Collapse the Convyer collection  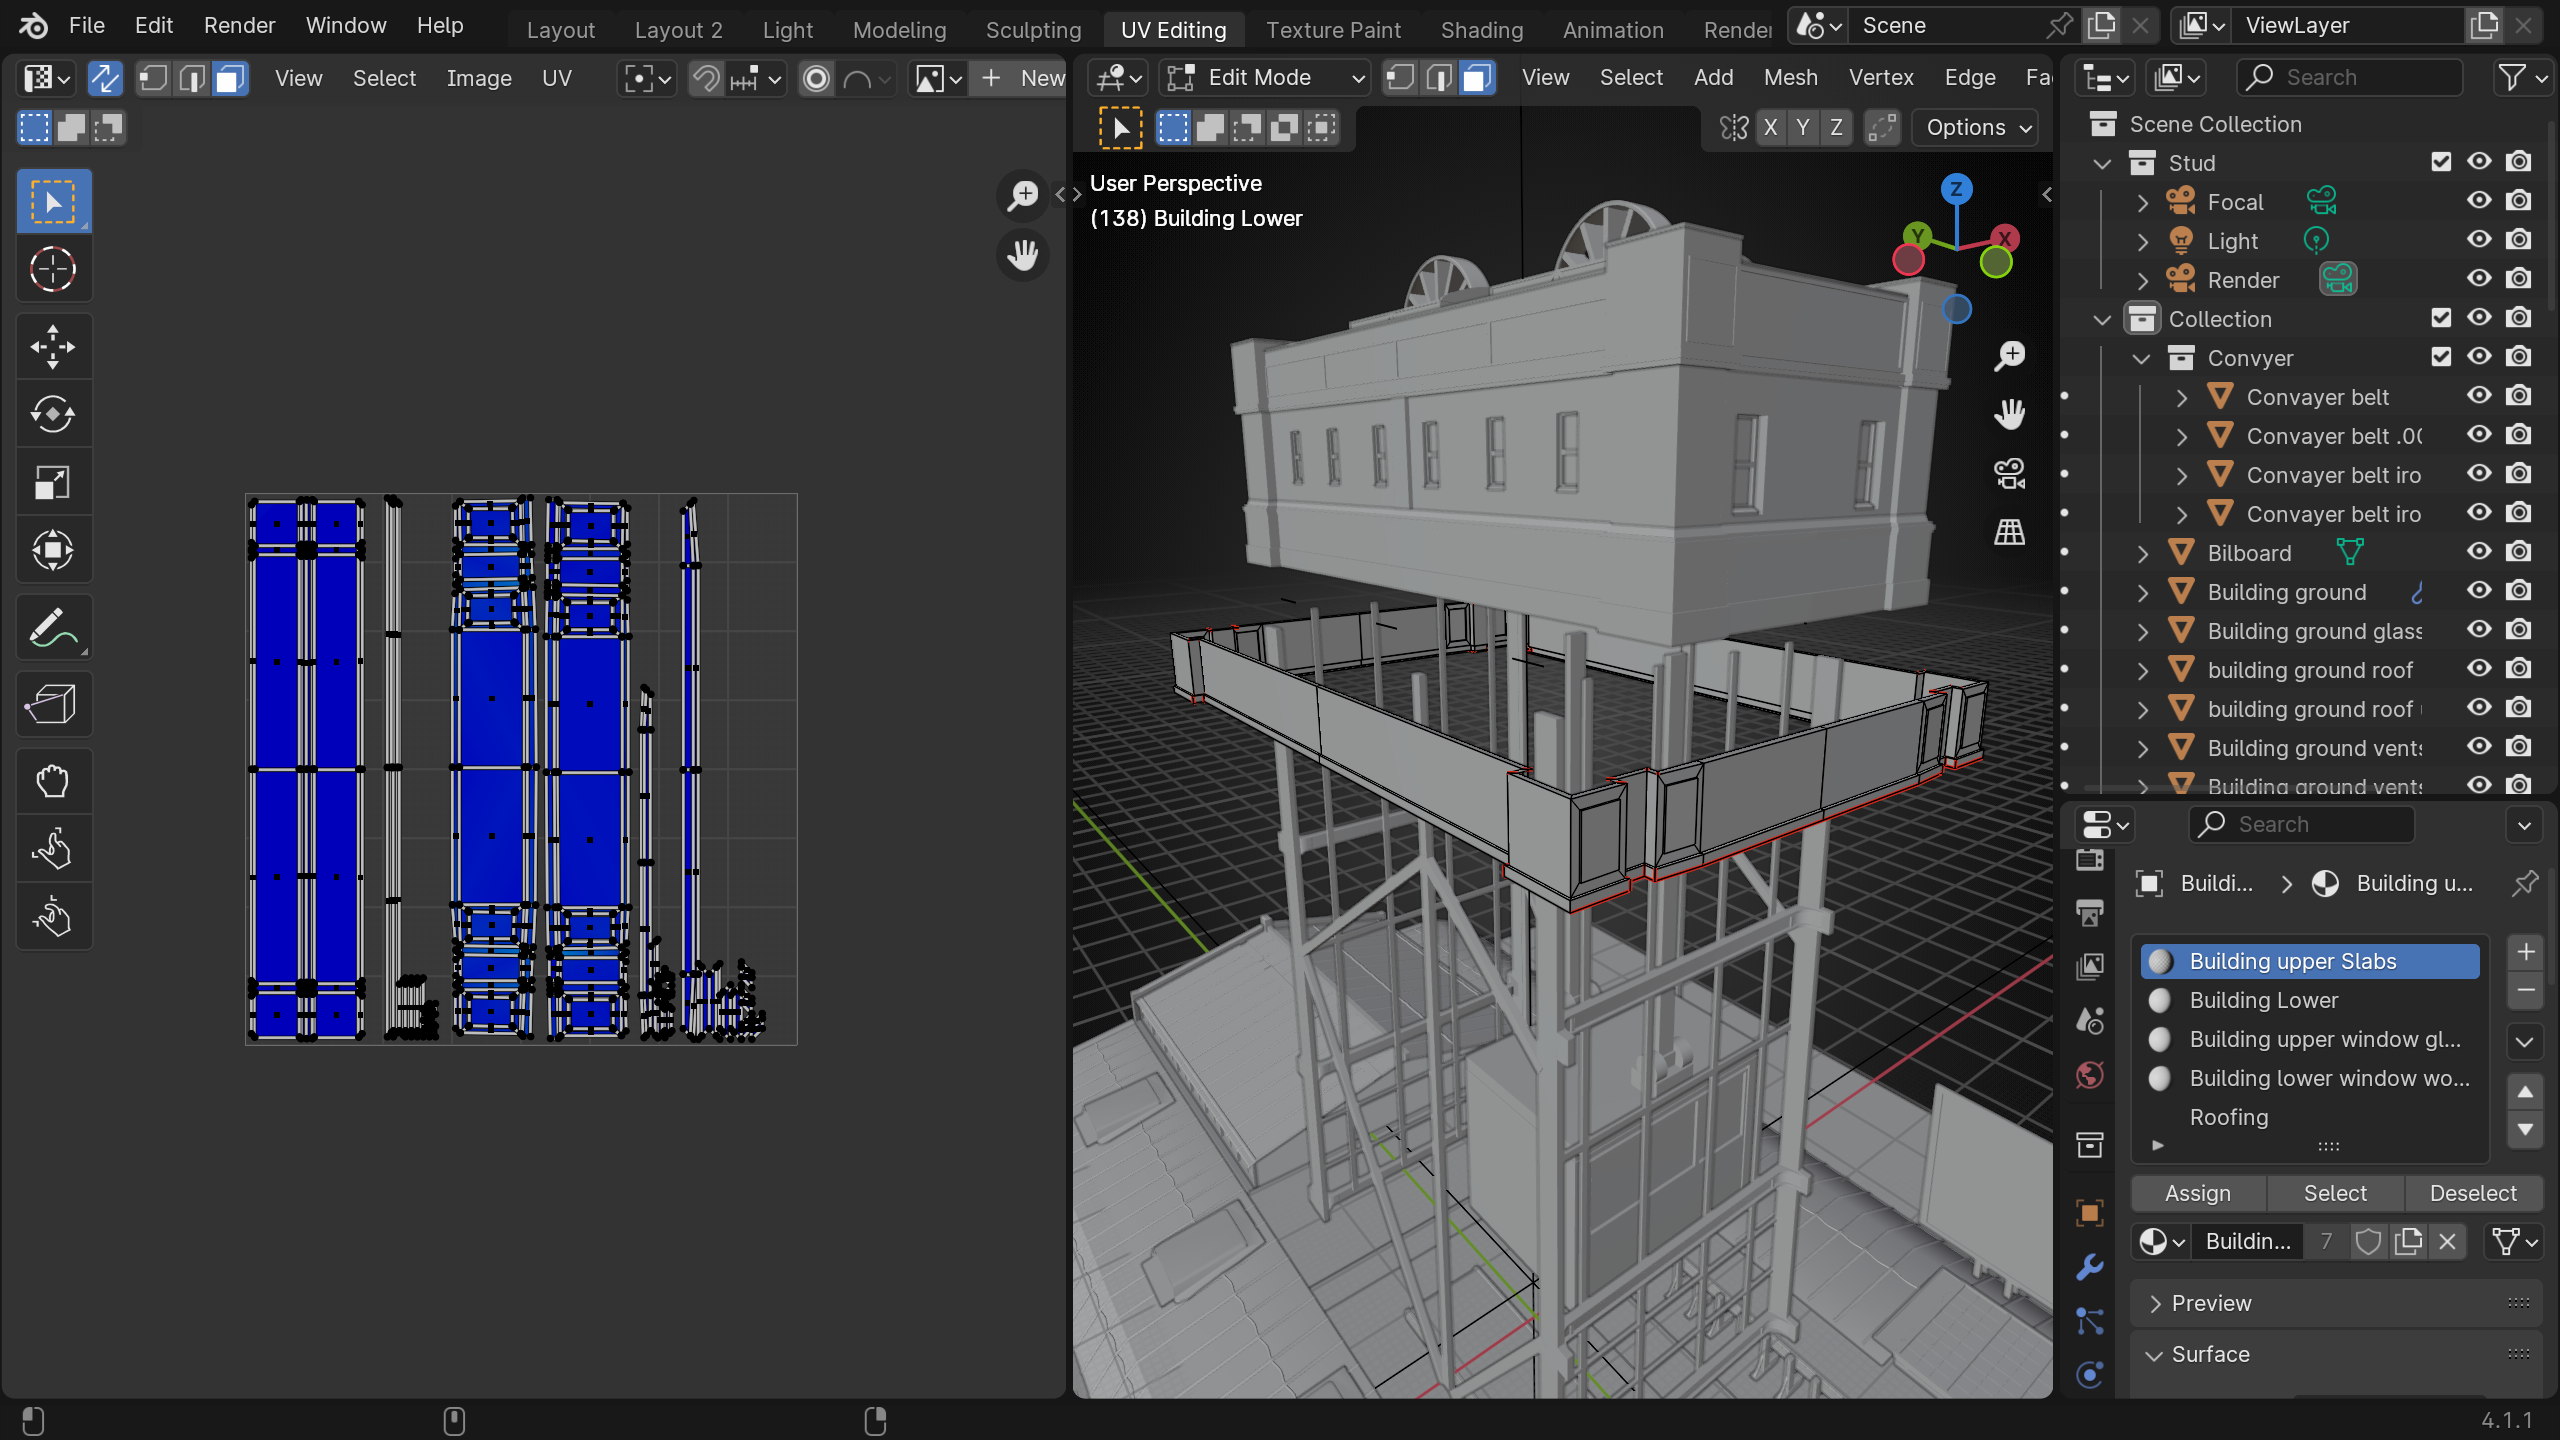pos(2141,358)
